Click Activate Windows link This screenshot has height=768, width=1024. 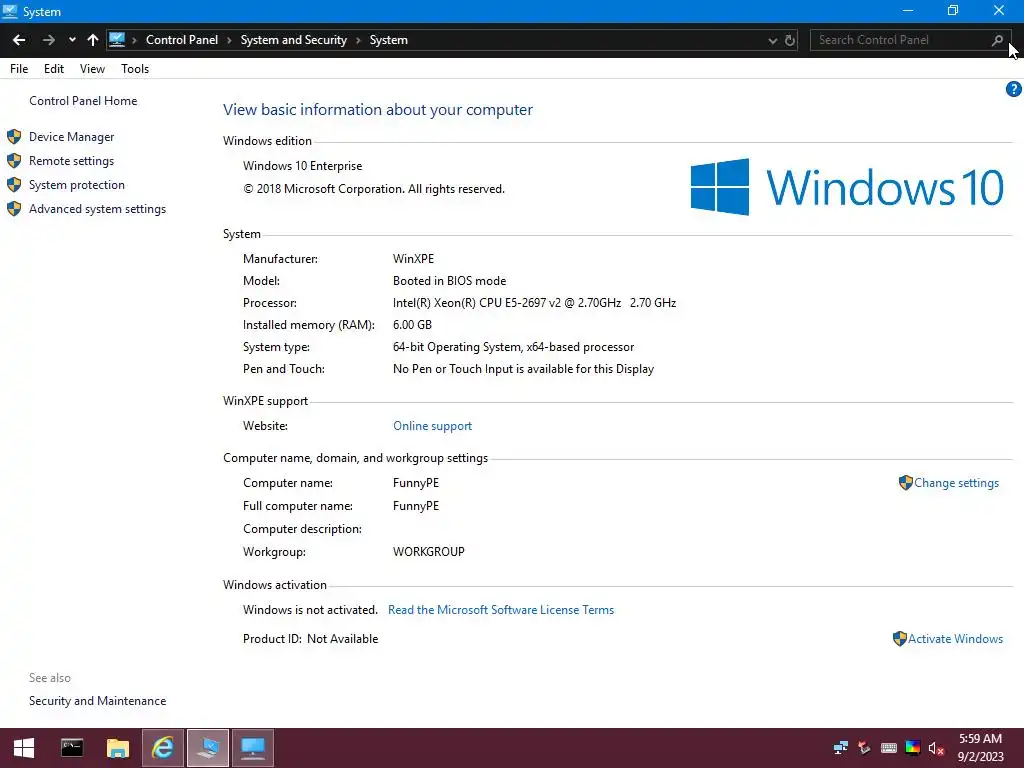coord(955,639)
